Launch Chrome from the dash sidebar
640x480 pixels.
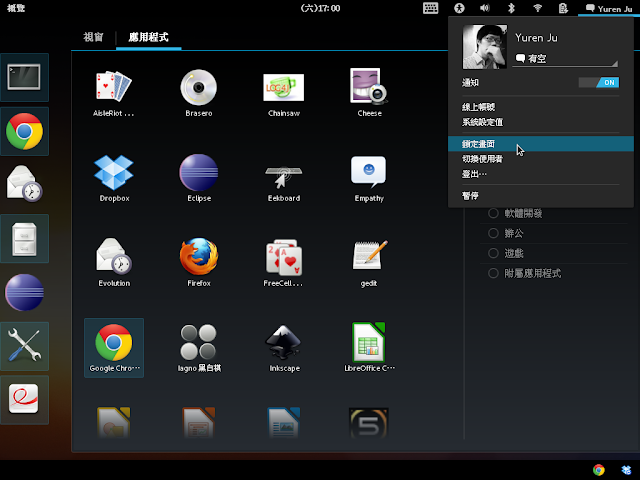(24, 131)
